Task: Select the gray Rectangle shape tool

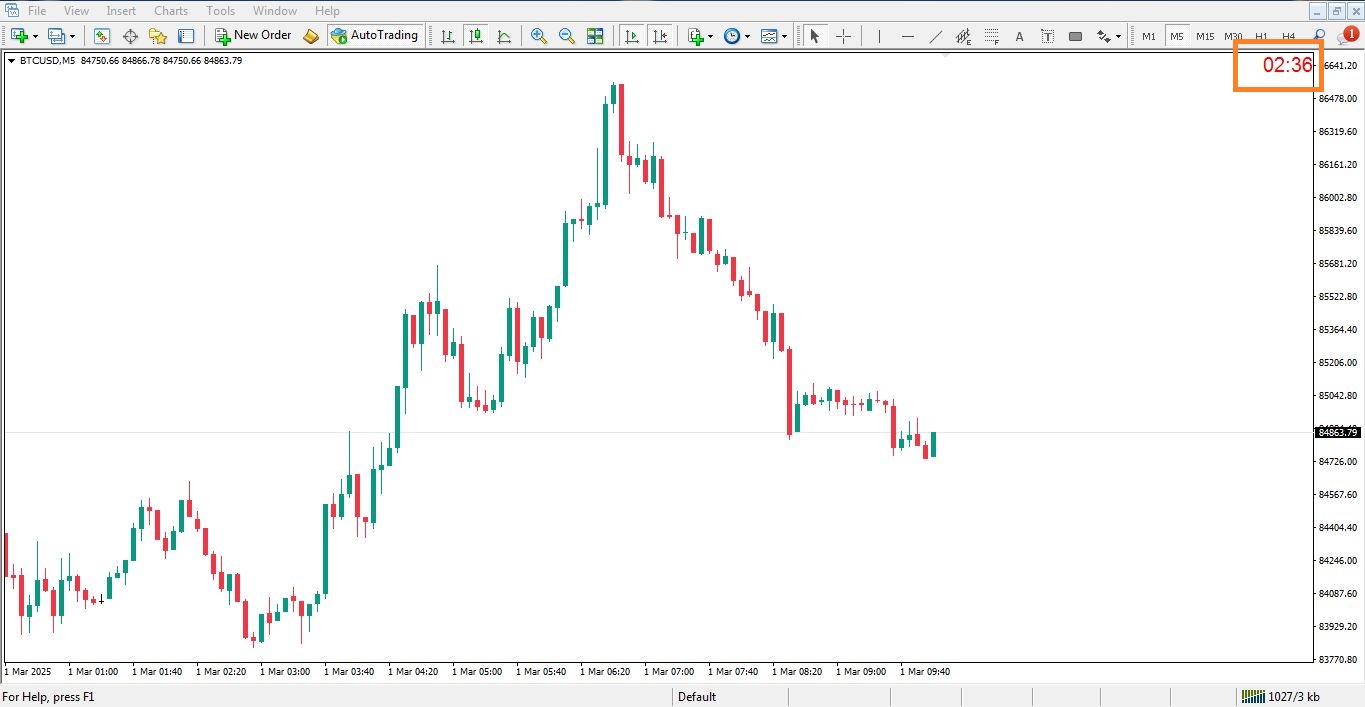Action: click(x=1075, y=36)
